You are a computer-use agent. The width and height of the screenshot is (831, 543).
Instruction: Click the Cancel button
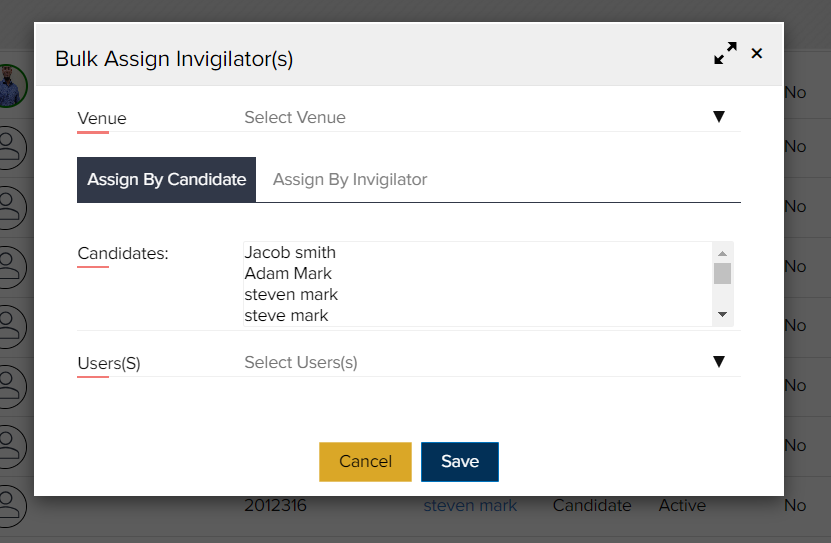[x=365, y=461]
